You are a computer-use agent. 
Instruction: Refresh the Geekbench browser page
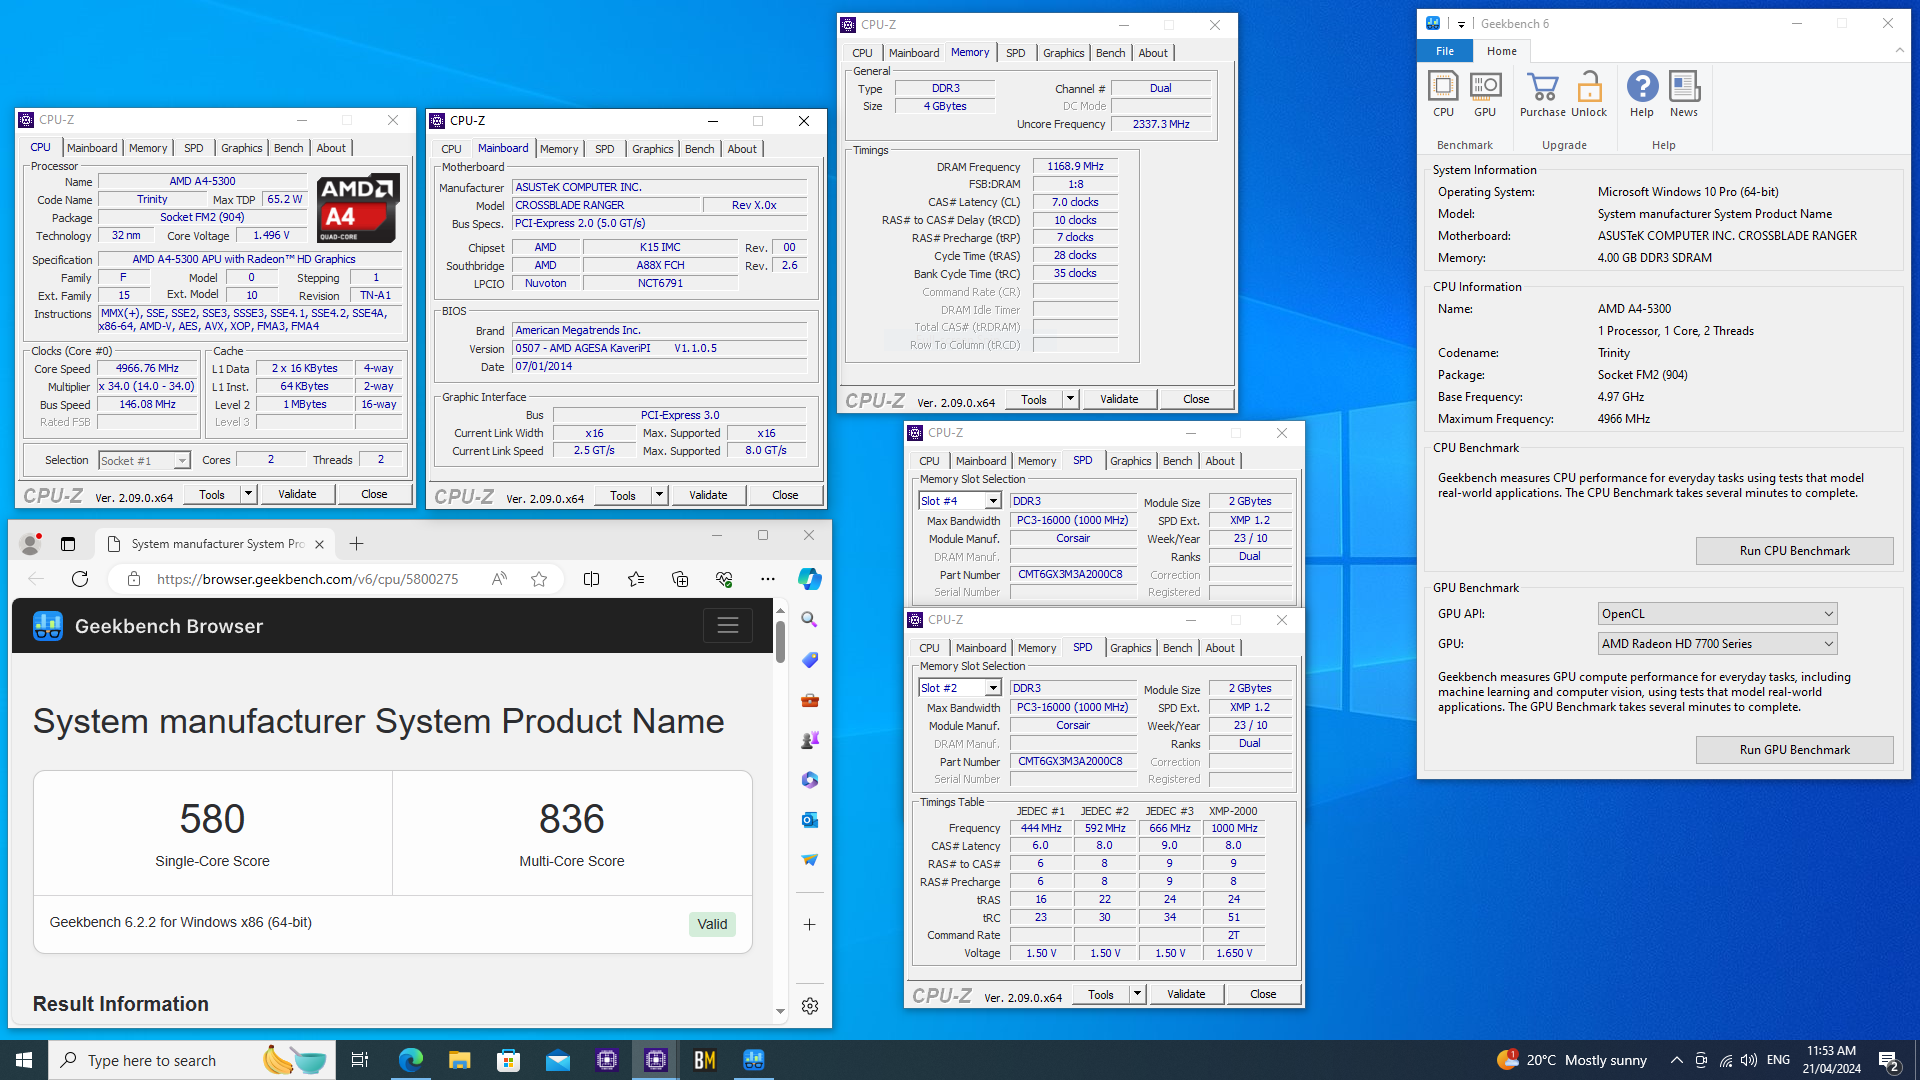point(80,579)
